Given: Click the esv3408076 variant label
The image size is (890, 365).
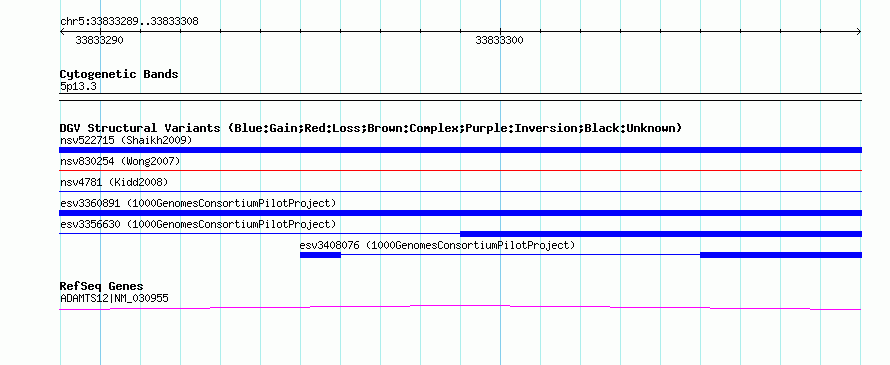Looking at the screenshot, I should 438,245.
